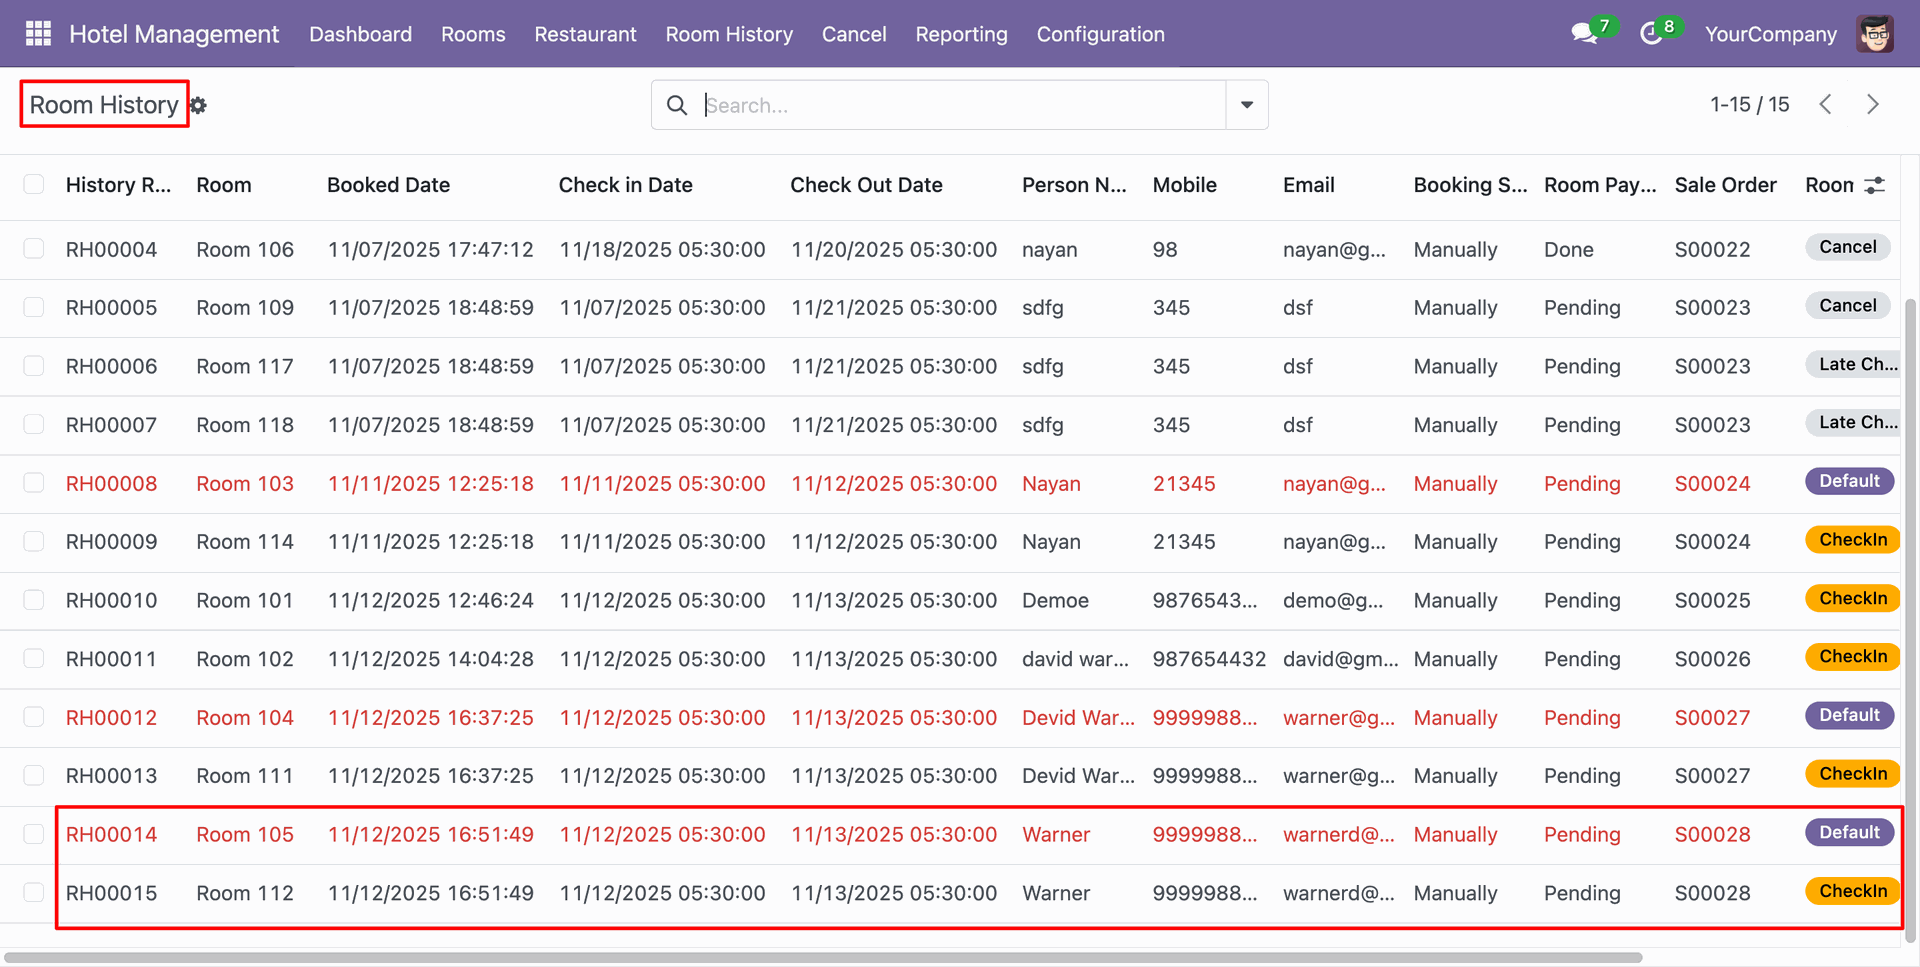Go to previous page arrow

(x=1825, y=104)
